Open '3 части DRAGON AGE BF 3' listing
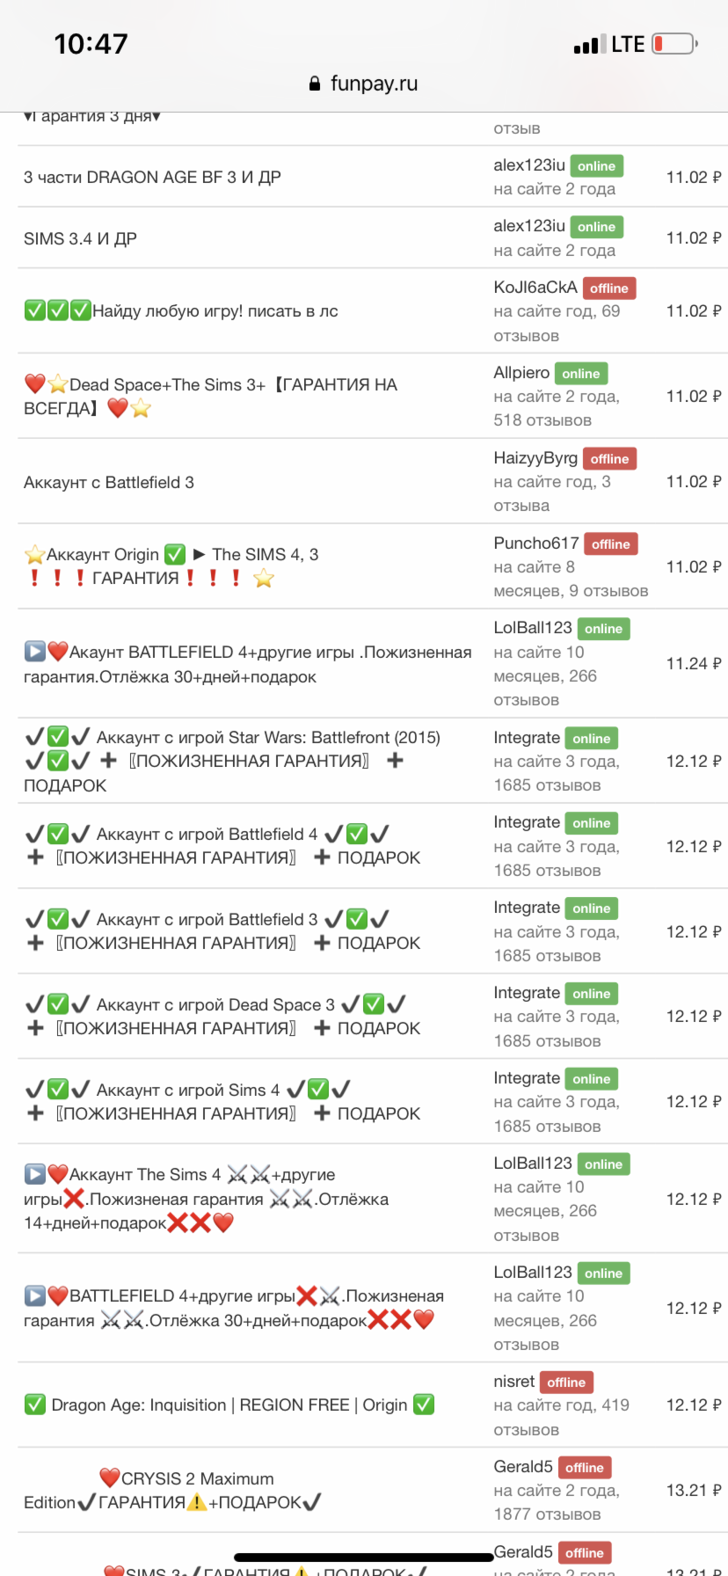The width and height of the screenshot is (728, 1576). coord(152,177)
